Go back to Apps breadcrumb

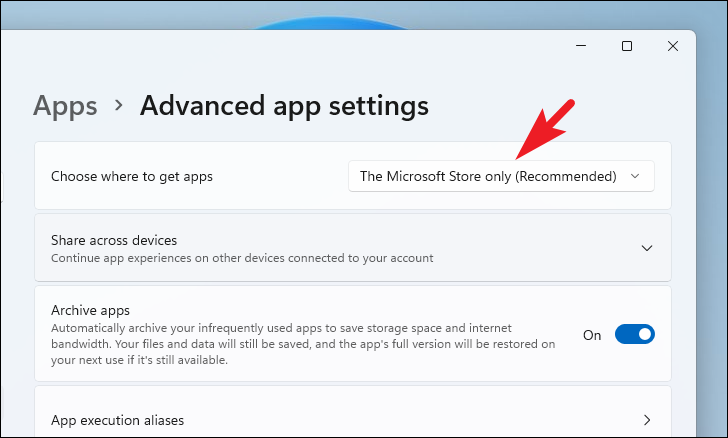tap(65, 105)
